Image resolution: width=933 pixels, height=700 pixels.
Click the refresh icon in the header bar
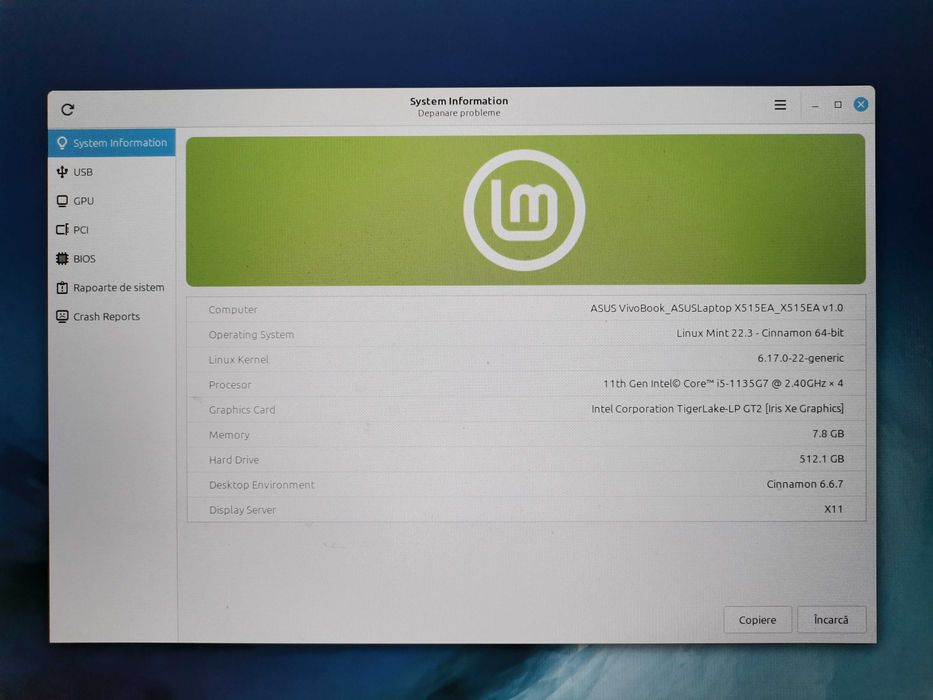tap(68, 110)
